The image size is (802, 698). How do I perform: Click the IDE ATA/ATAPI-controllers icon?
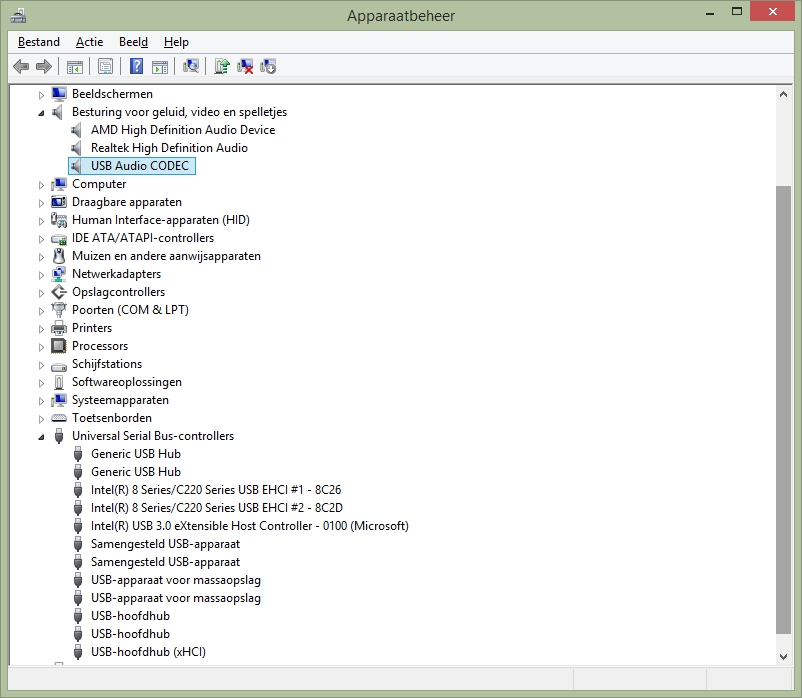pyautogui.click(x=59, y=238)
